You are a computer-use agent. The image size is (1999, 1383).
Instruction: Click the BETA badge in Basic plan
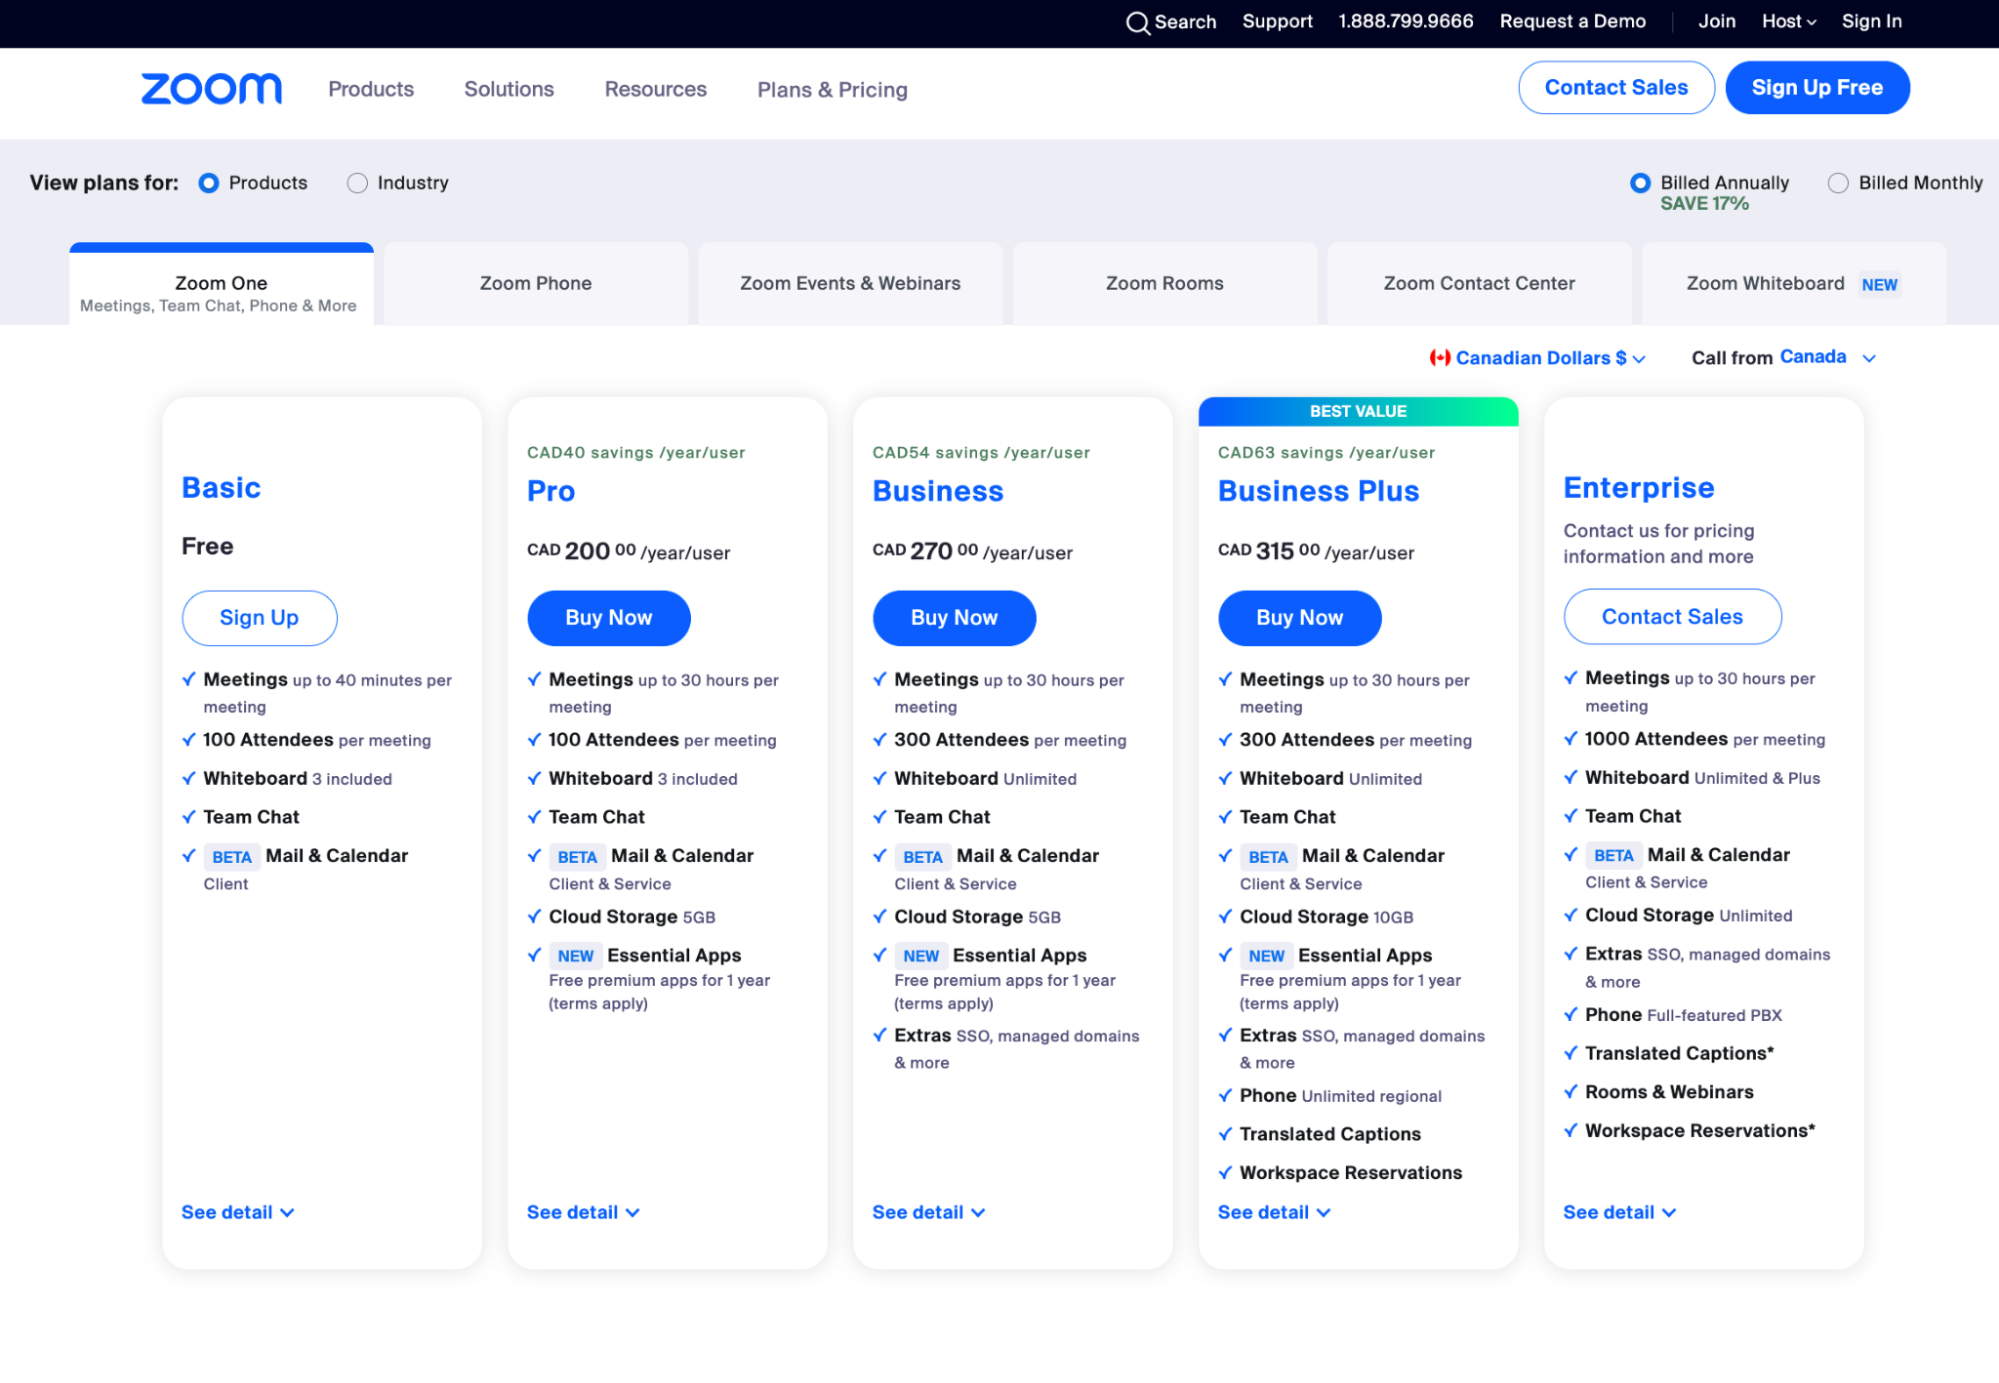[x=231, y=857]
